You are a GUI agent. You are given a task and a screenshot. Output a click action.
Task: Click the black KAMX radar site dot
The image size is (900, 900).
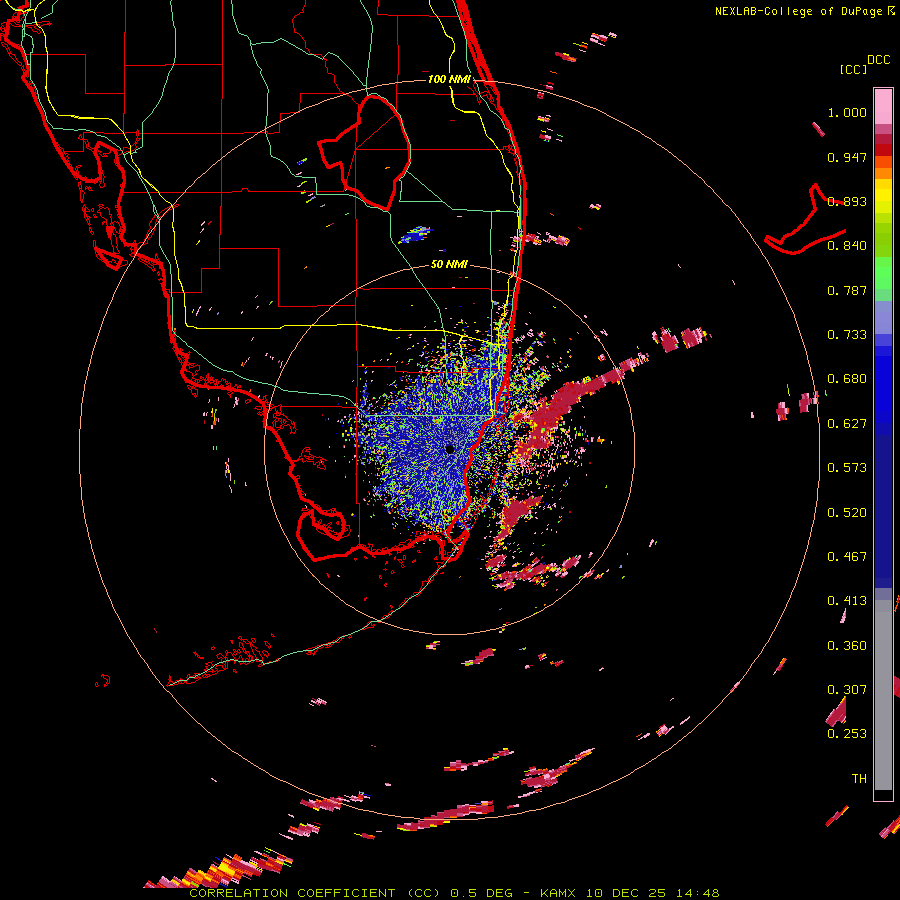pos(450,449)
